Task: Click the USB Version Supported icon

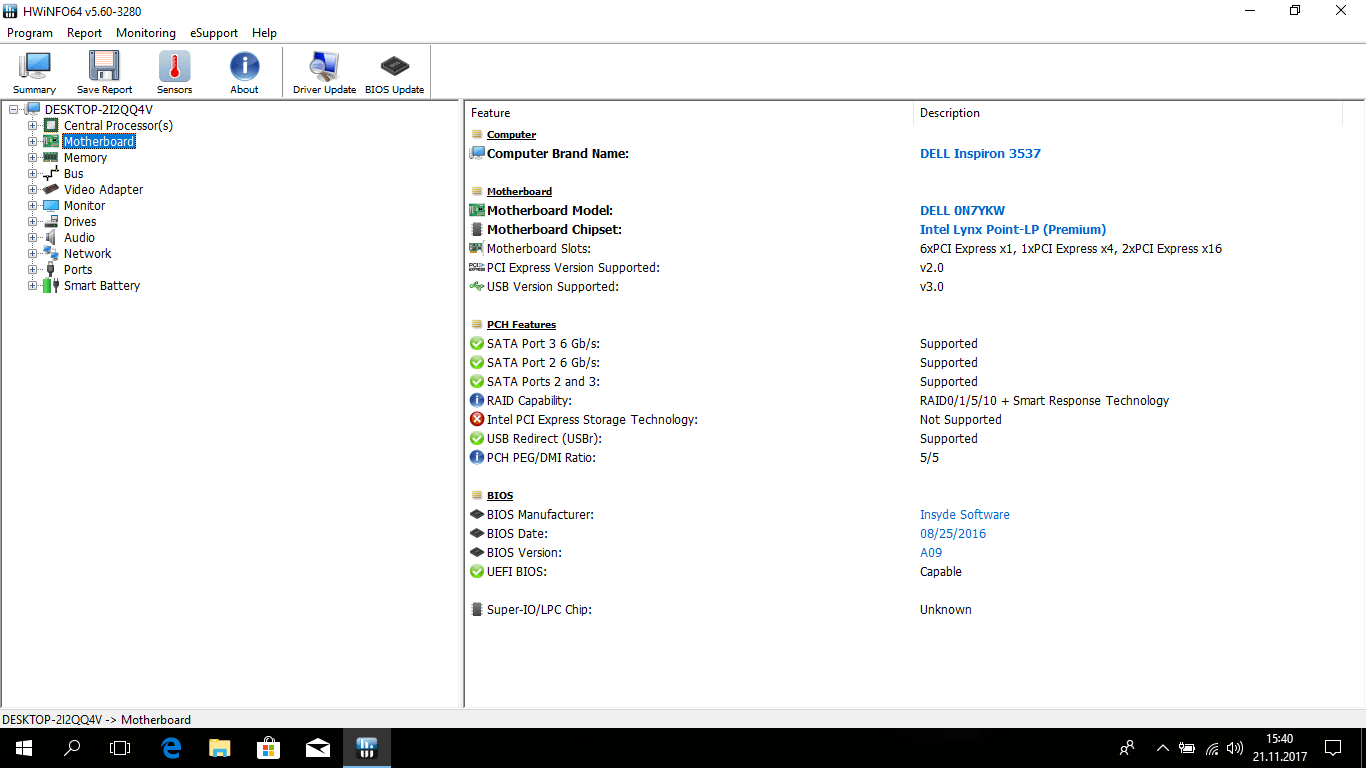Action: click(477, 286)
